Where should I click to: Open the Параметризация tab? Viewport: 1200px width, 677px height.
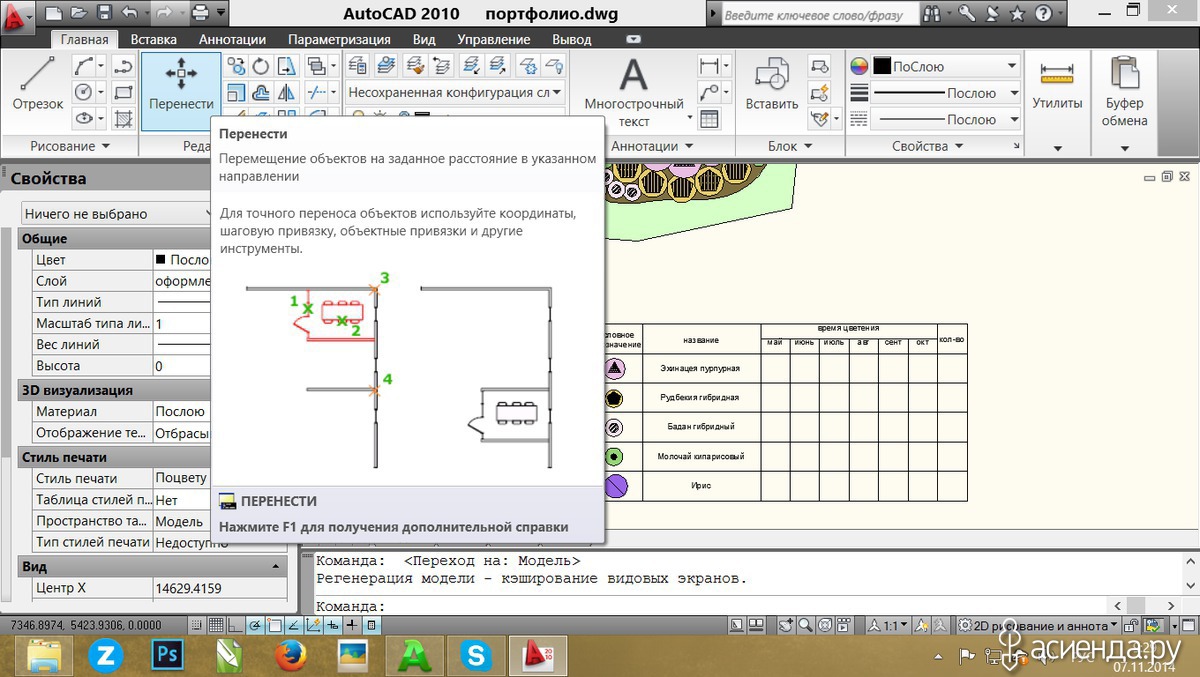pos(339,39)
